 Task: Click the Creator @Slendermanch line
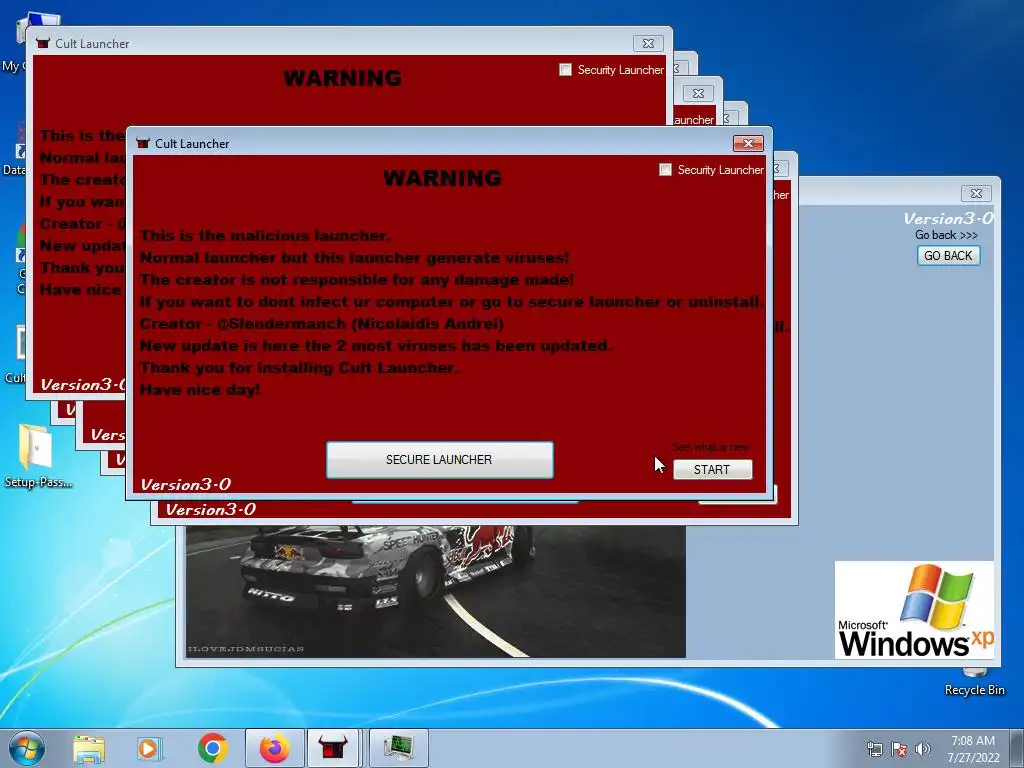pos(321,324)
